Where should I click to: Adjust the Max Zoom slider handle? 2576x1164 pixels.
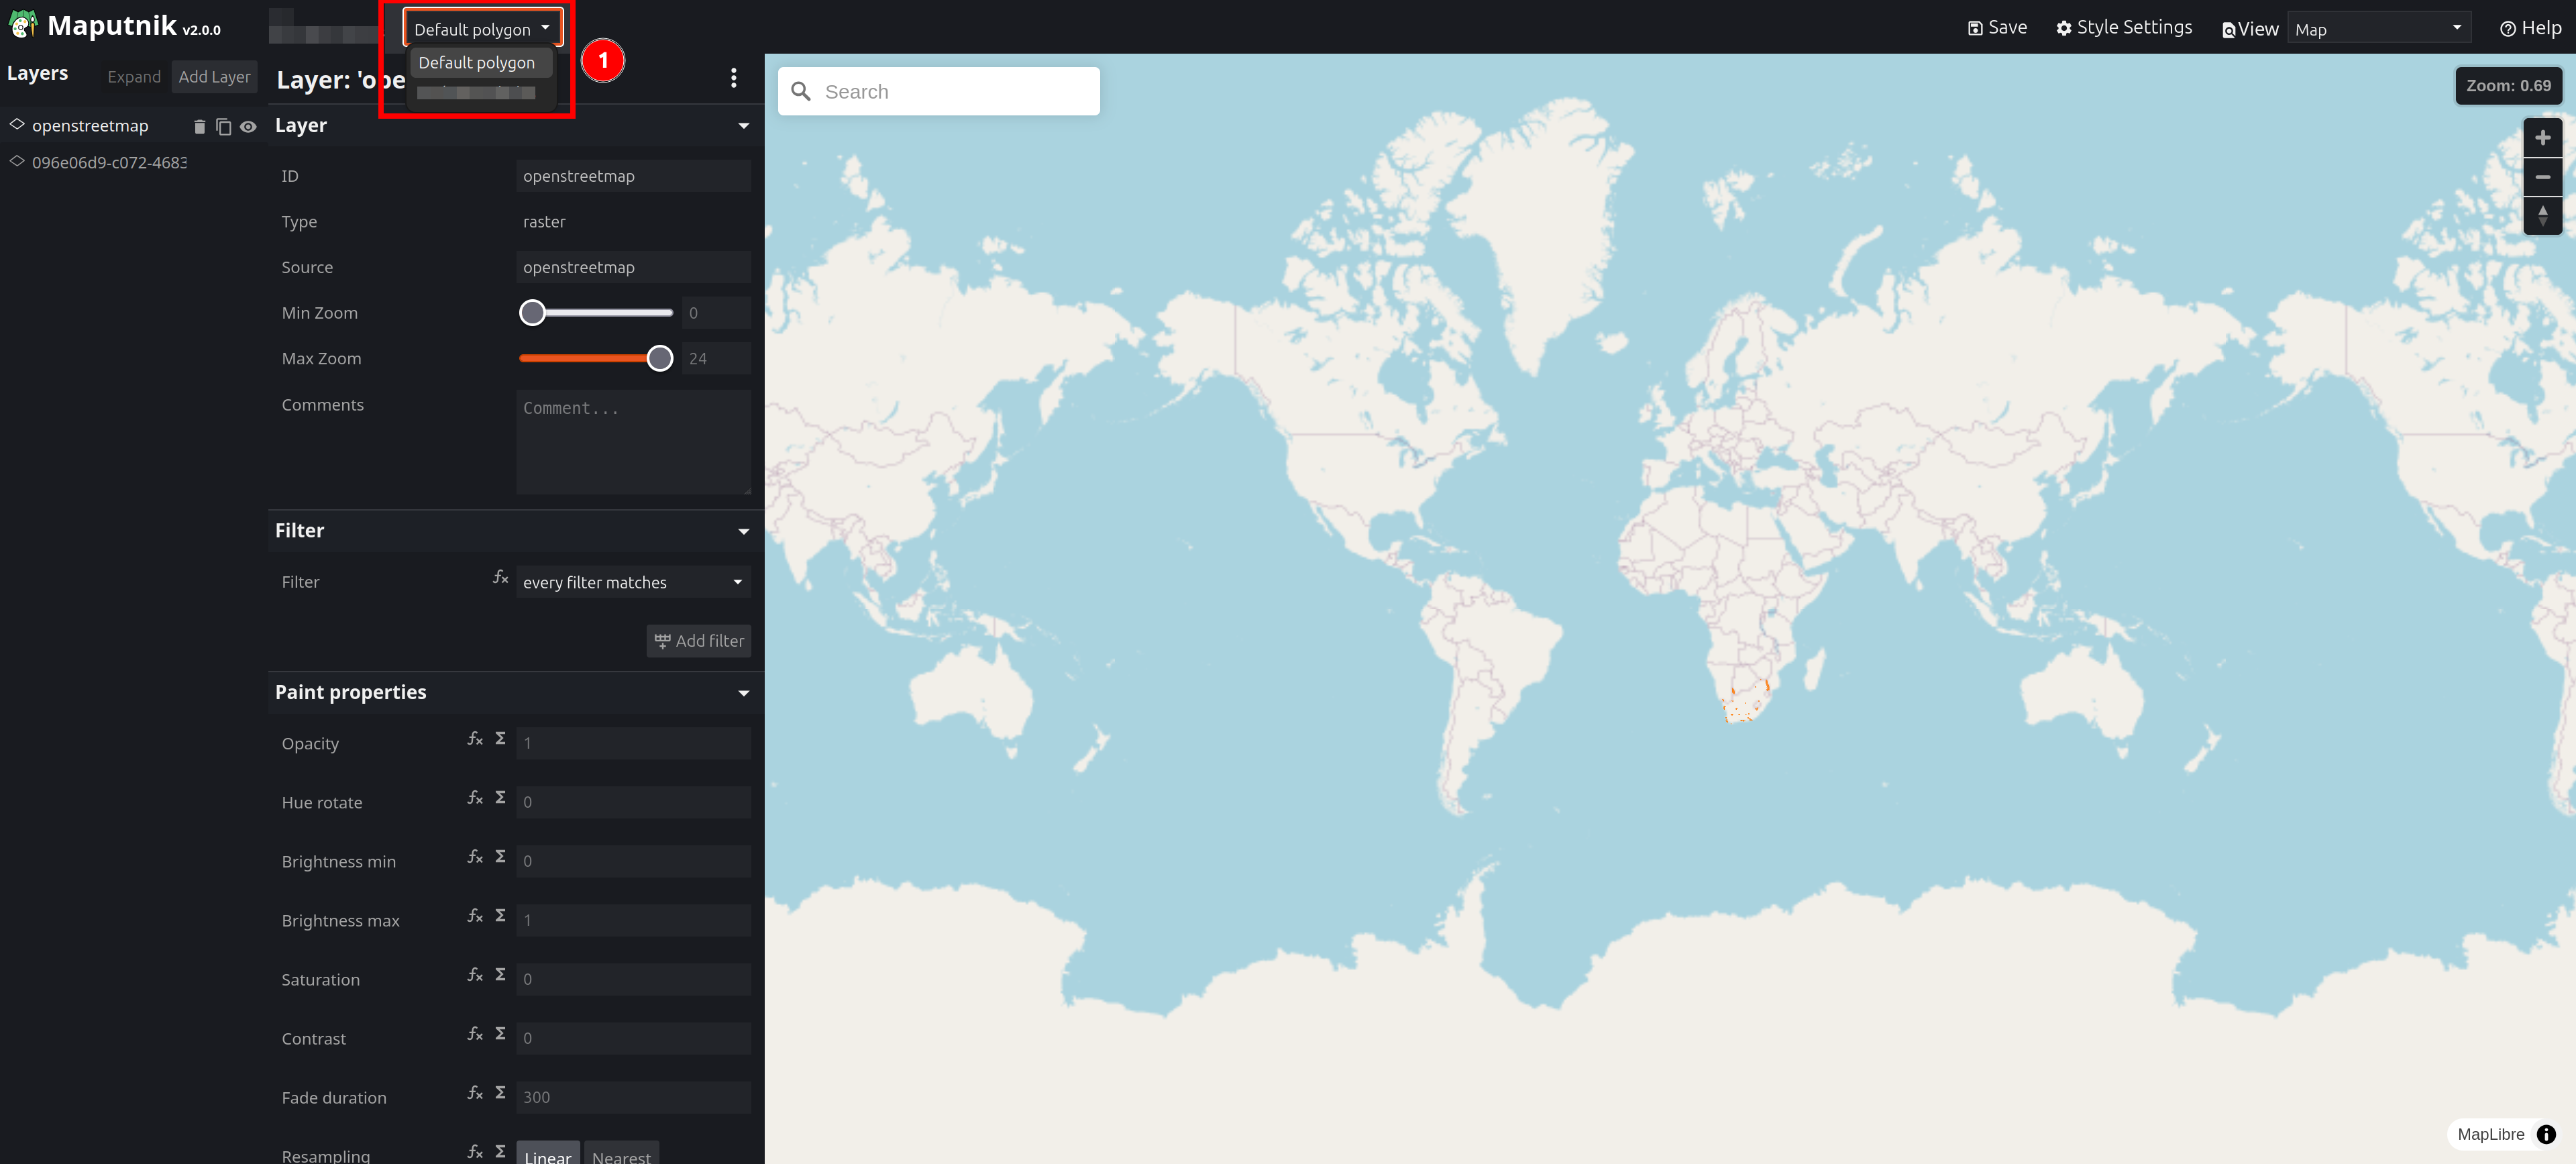coord(659,358)
